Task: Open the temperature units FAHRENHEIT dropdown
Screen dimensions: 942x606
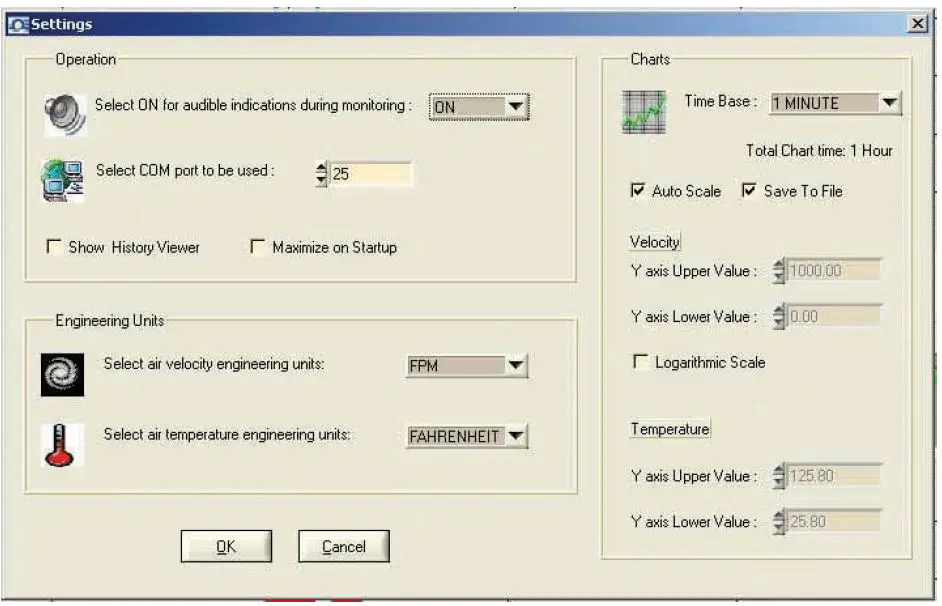Action: click(x=467, y=435)
